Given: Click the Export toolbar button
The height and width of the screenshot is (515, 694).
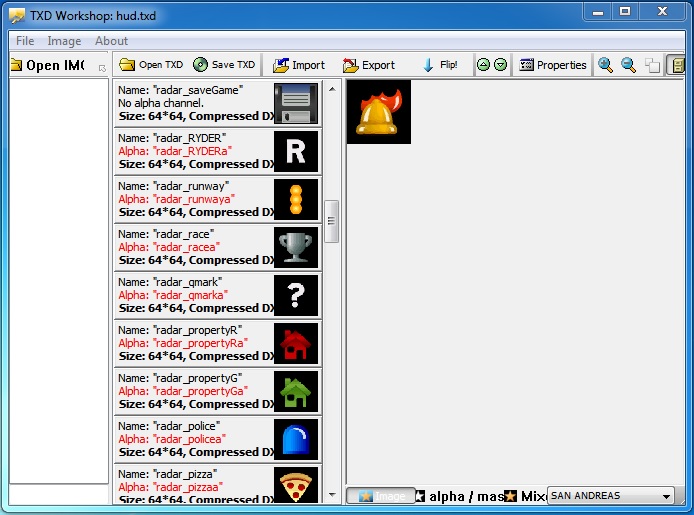Looking at the screenshot, I should pos(369,65).
